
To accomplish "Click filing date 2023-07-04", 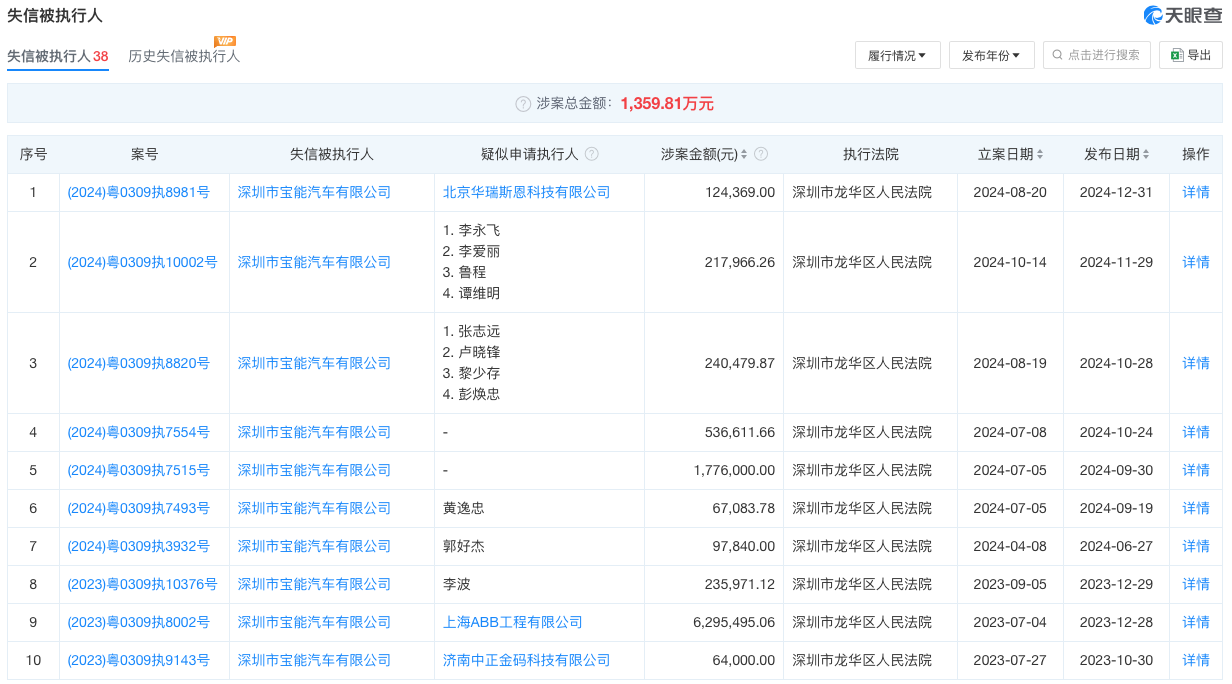I will (x=1010, y=622).
